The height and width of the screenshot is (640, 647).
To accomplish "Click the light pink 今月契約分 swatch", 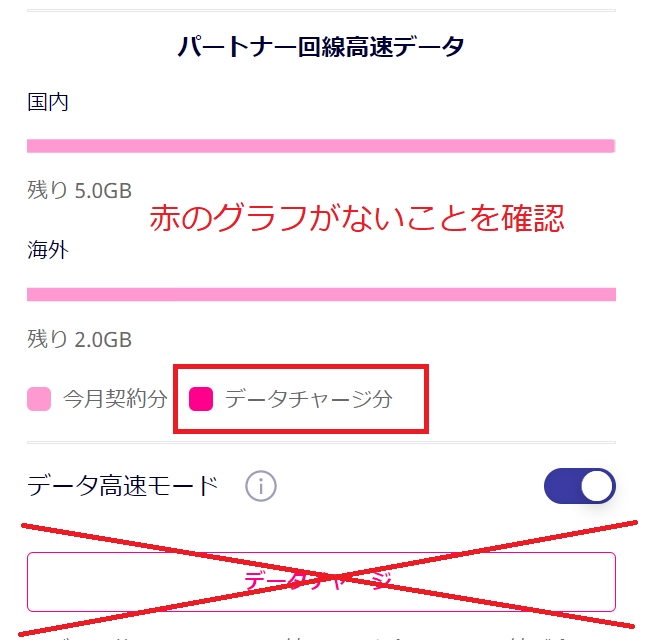I will [39, 400].
